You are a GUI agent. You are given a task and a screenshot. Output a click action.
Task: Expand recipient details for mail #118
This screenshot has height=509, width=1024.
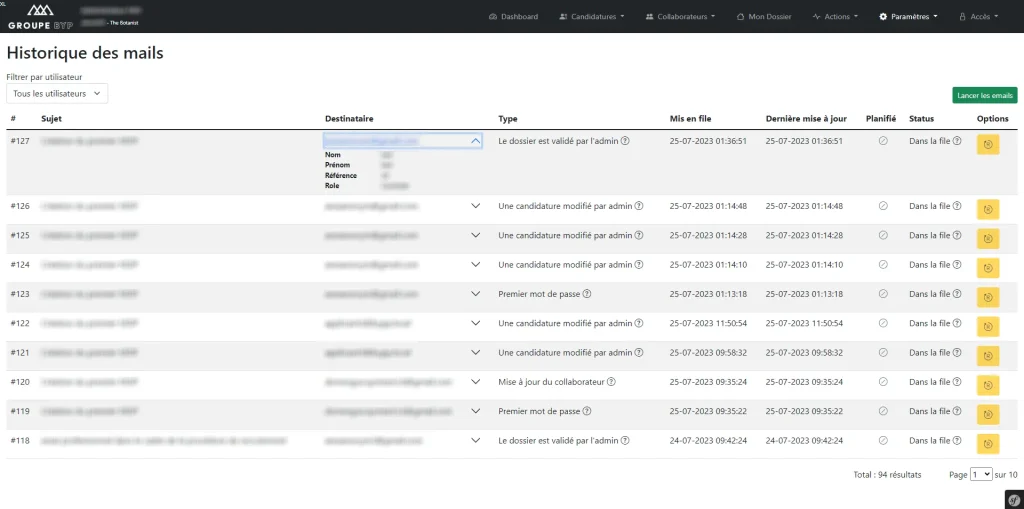tap(475, 440)
